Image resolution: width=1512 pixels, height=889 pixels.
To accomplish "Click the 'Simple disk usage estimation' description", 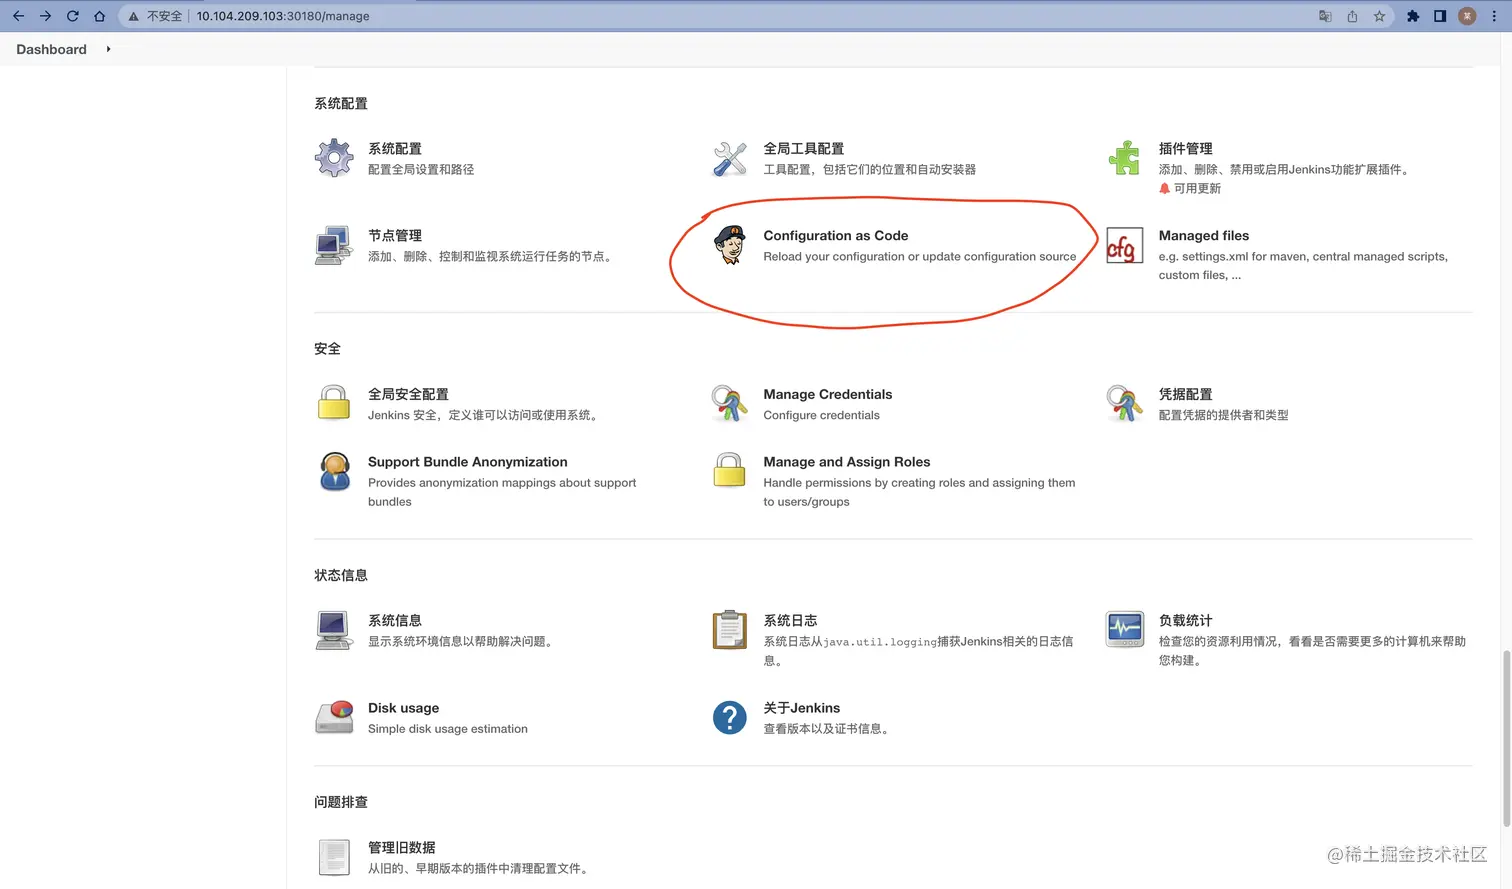I will point(447,728).
